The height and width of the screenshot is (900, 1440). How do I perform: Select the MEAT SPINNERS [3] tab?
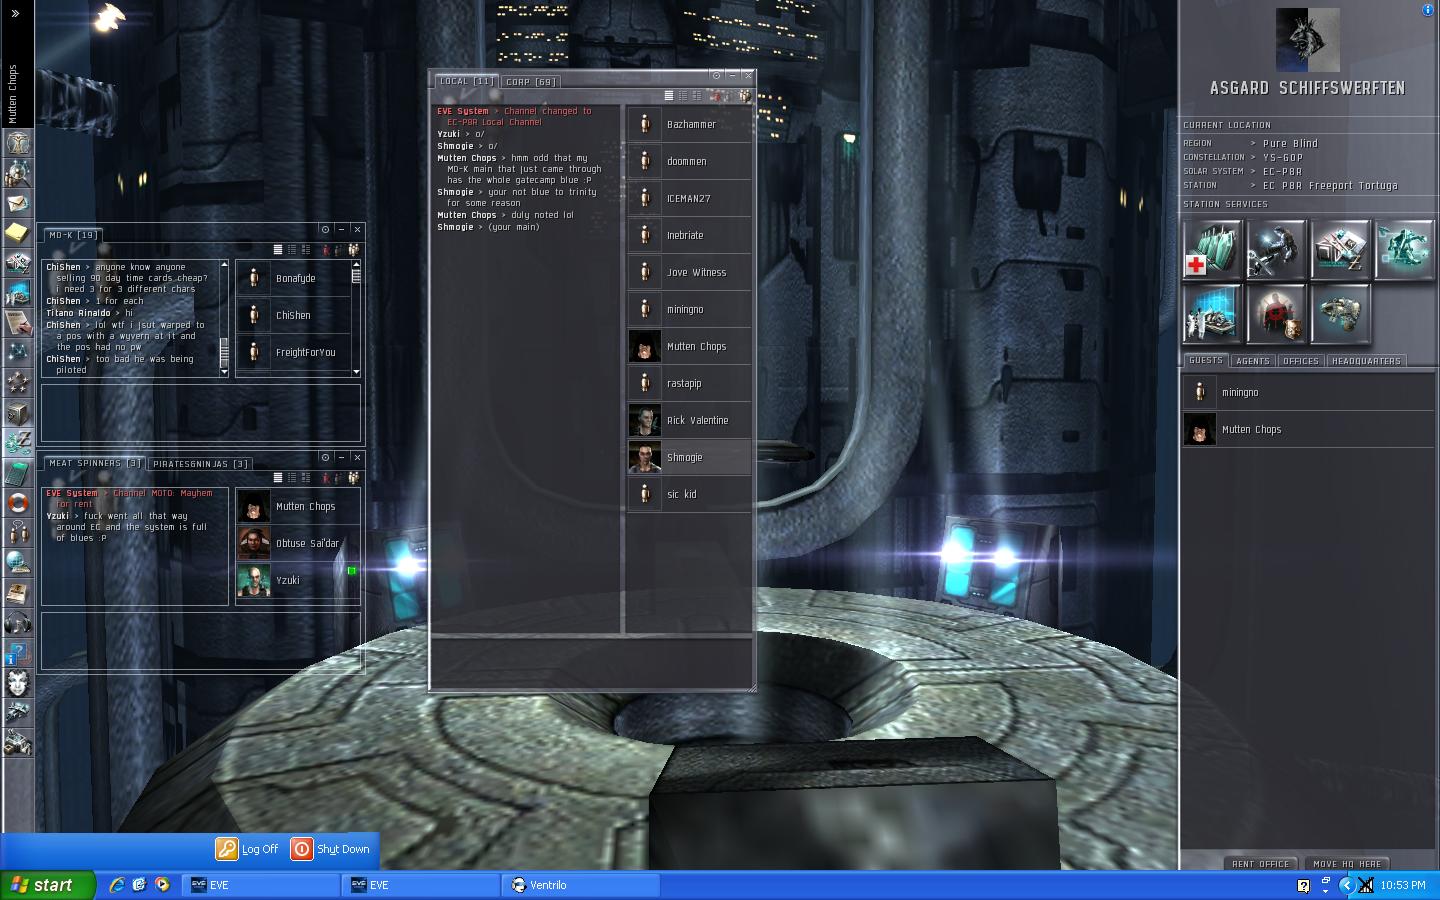pos(94,463)
